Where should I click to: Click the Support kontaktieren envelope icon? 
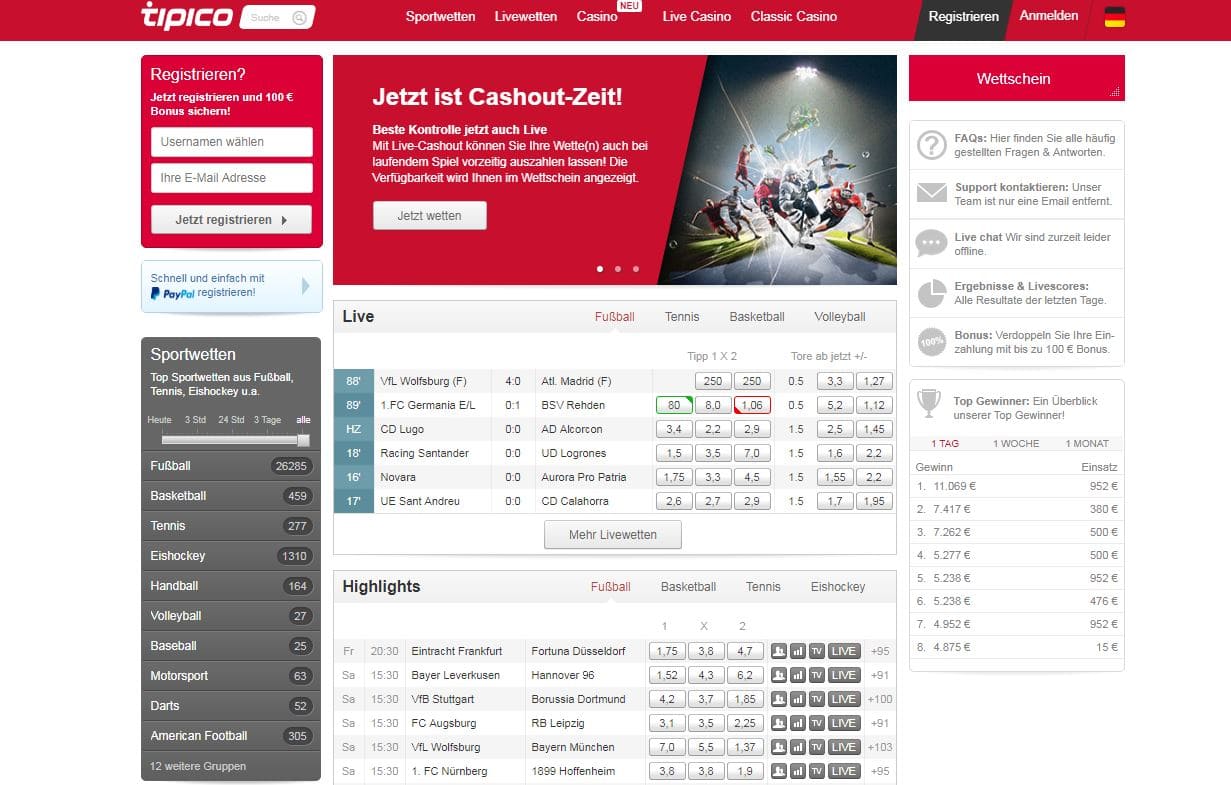coord(932,193)
